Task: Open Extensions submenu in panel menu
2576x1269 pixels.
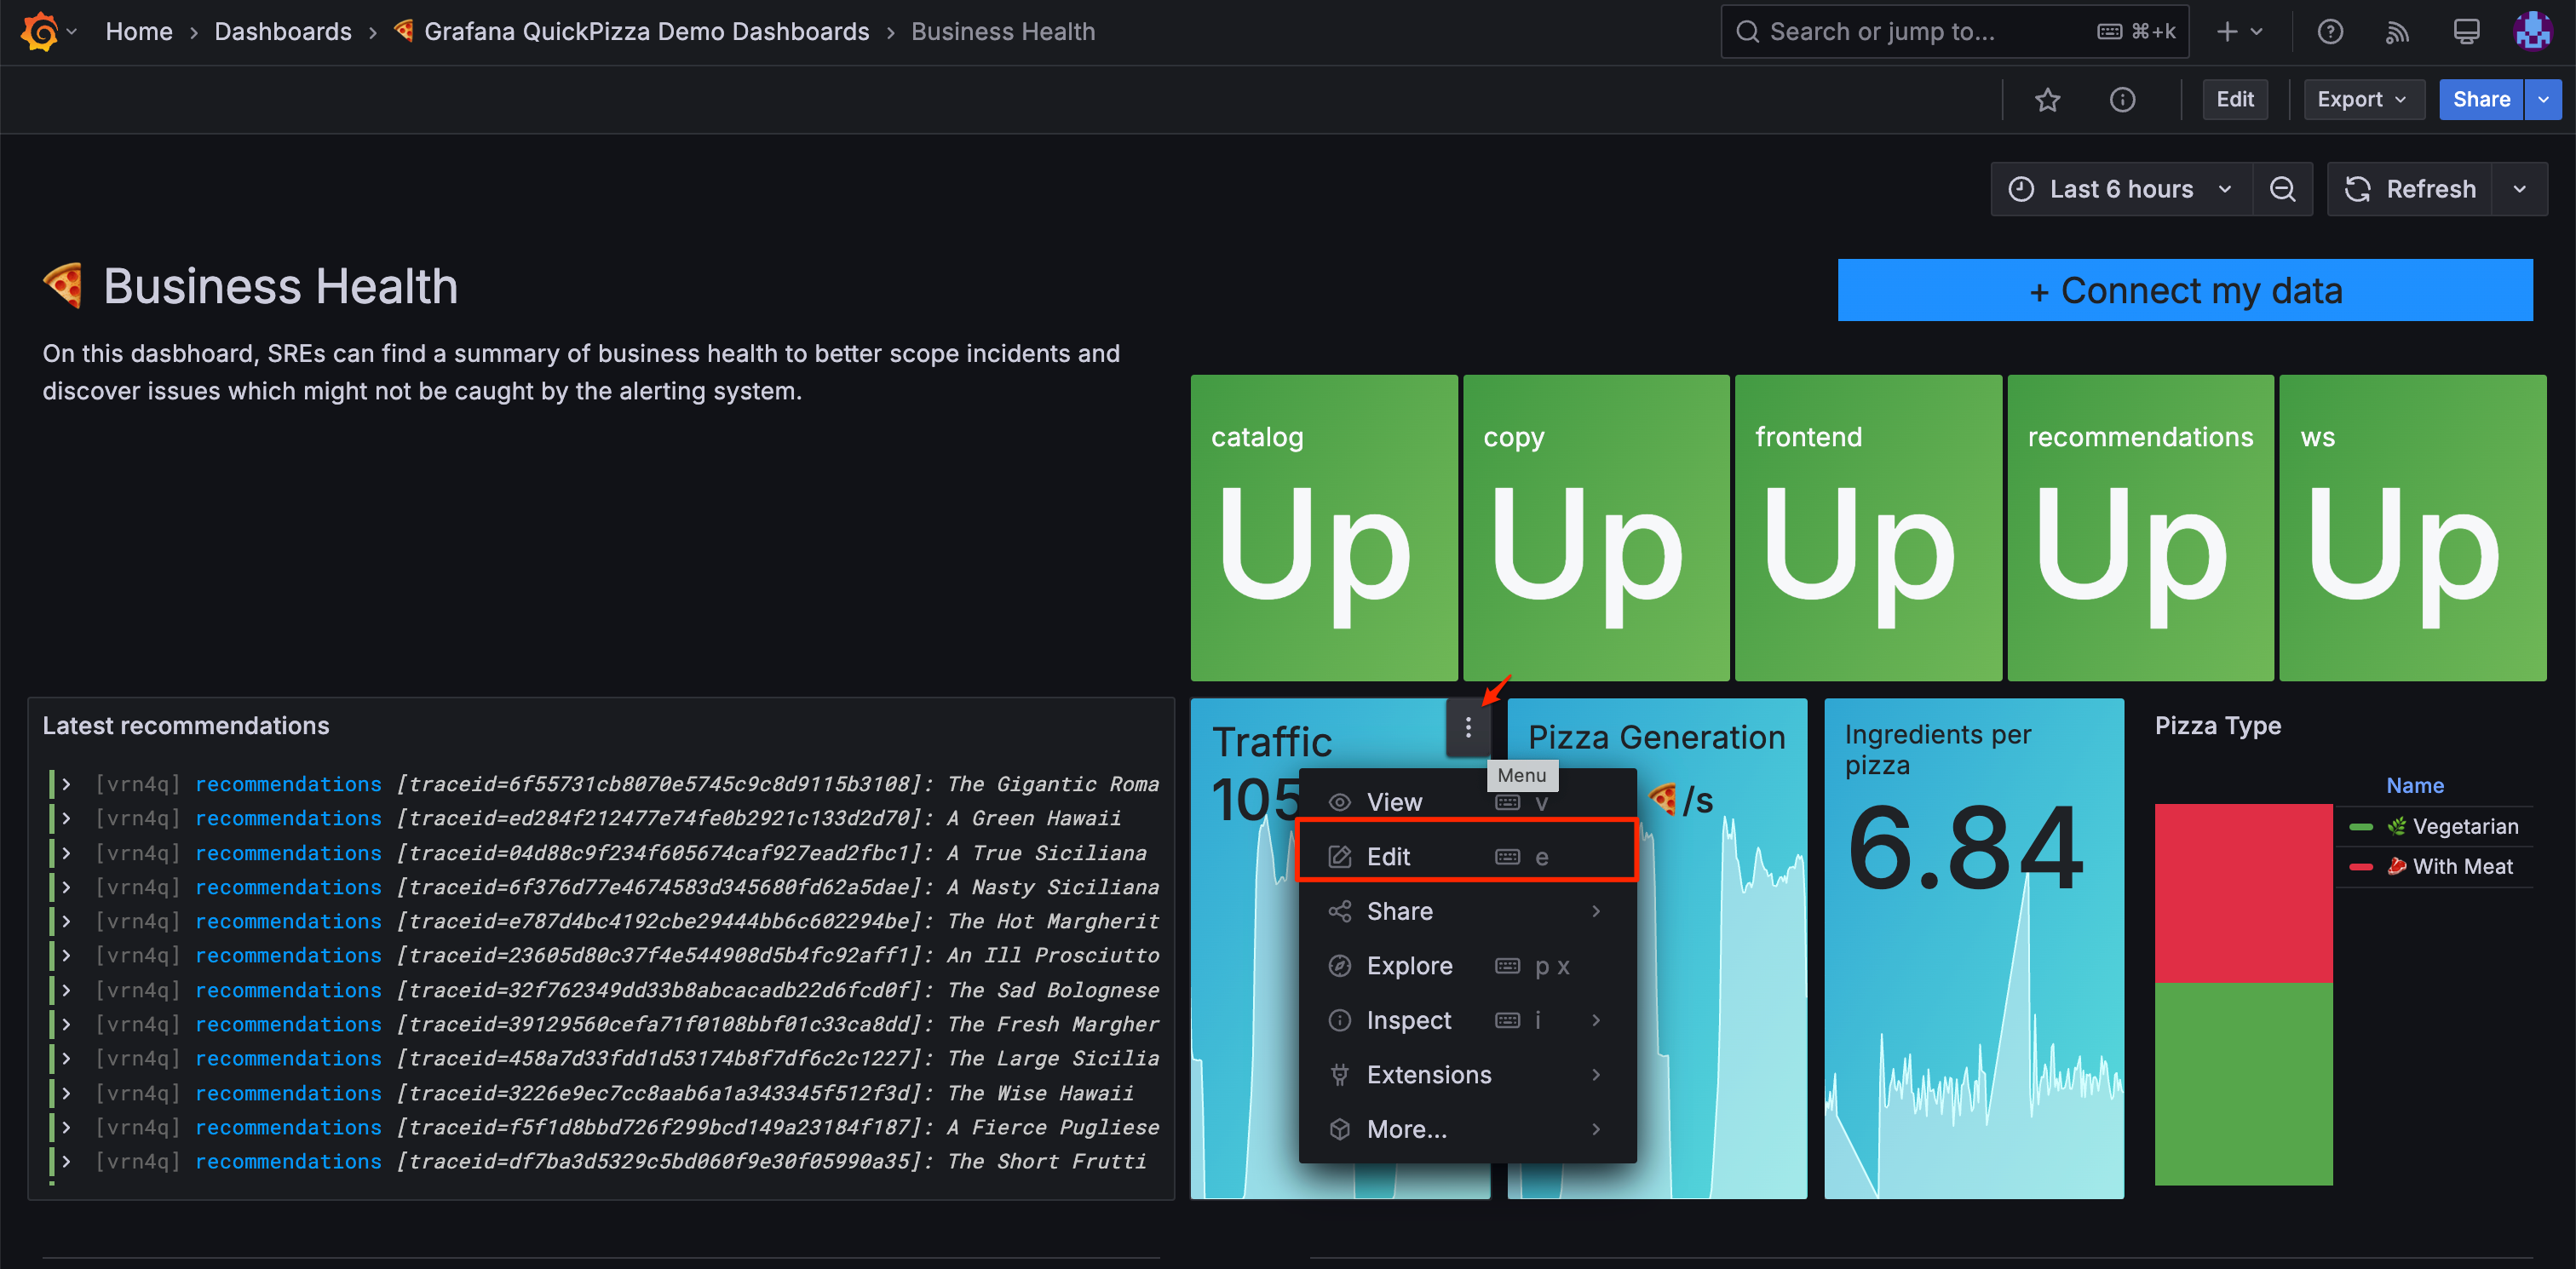Action: coord(1466,1075)
